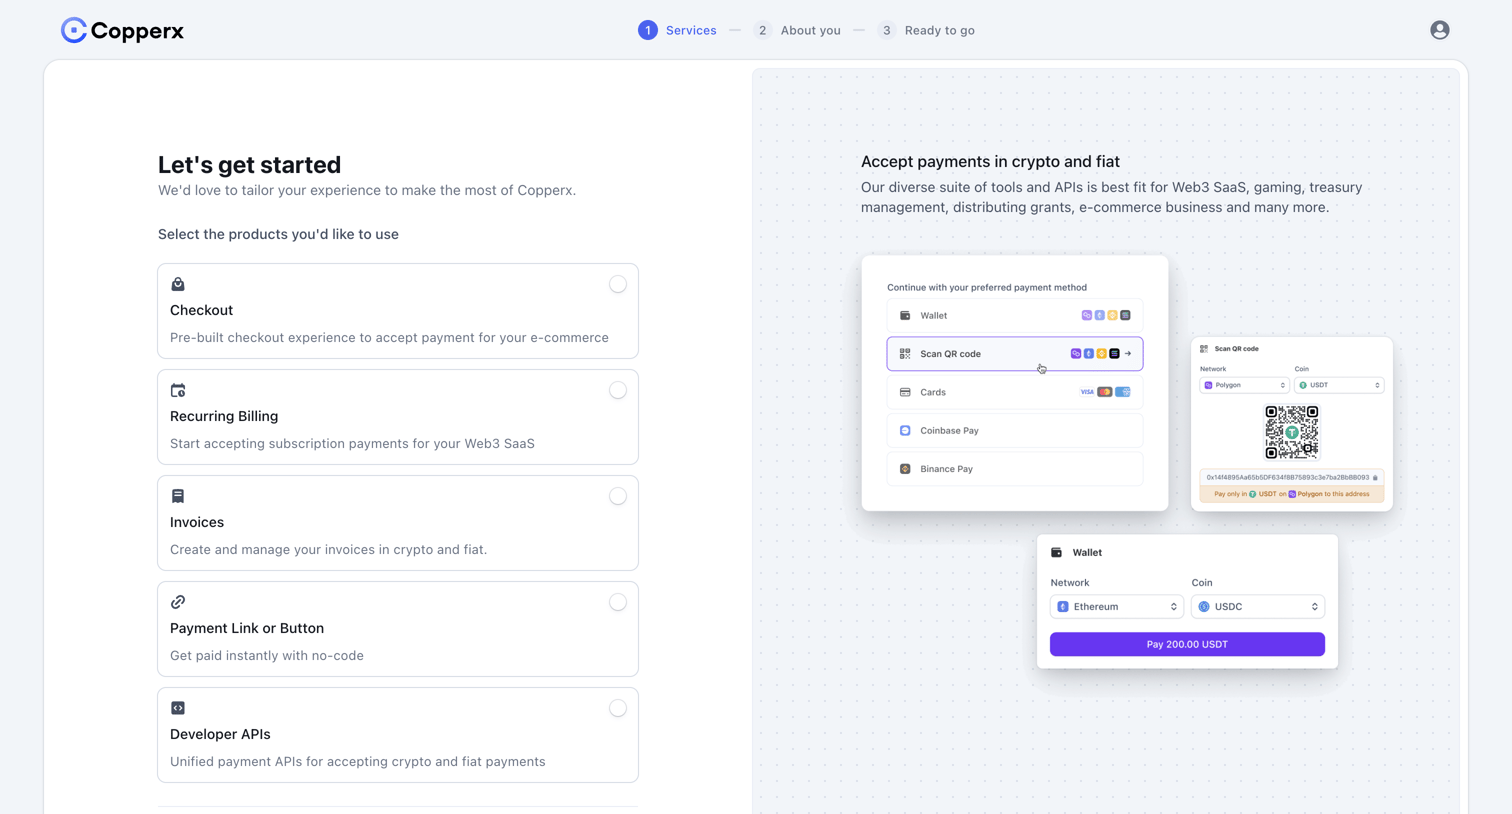
Task: Select the Recurring Billing radio button
Action: pyautogui.click(x=618, y=390)
